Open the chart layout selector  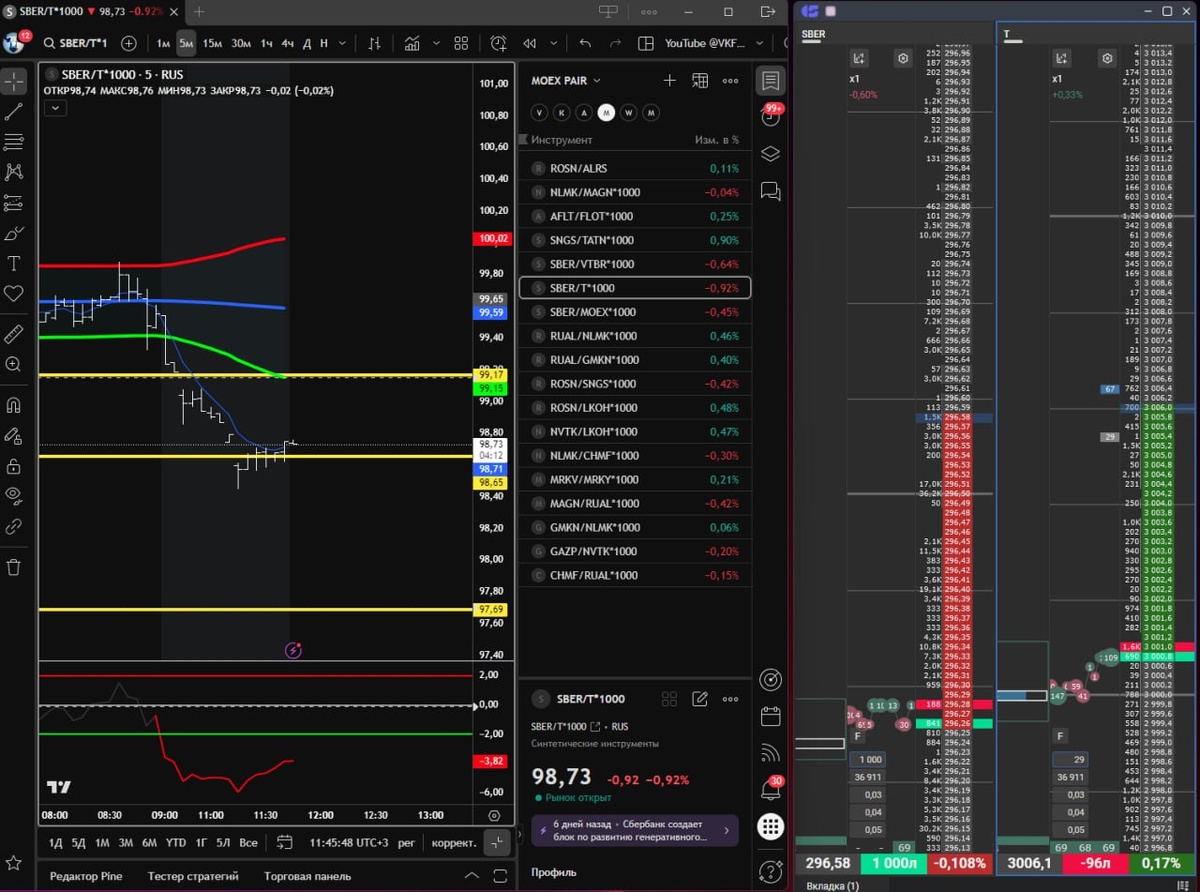click(x=646, y=43)
